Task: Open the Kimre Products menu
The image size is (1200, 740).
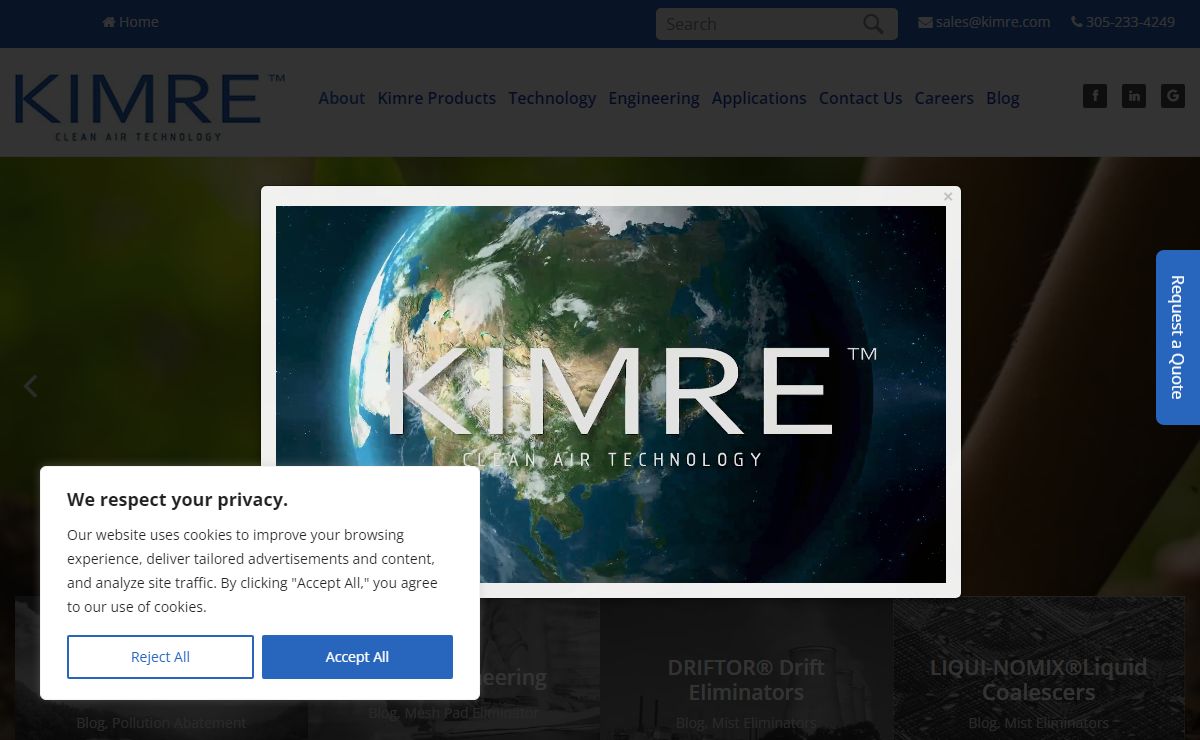Action: [436, 98]
